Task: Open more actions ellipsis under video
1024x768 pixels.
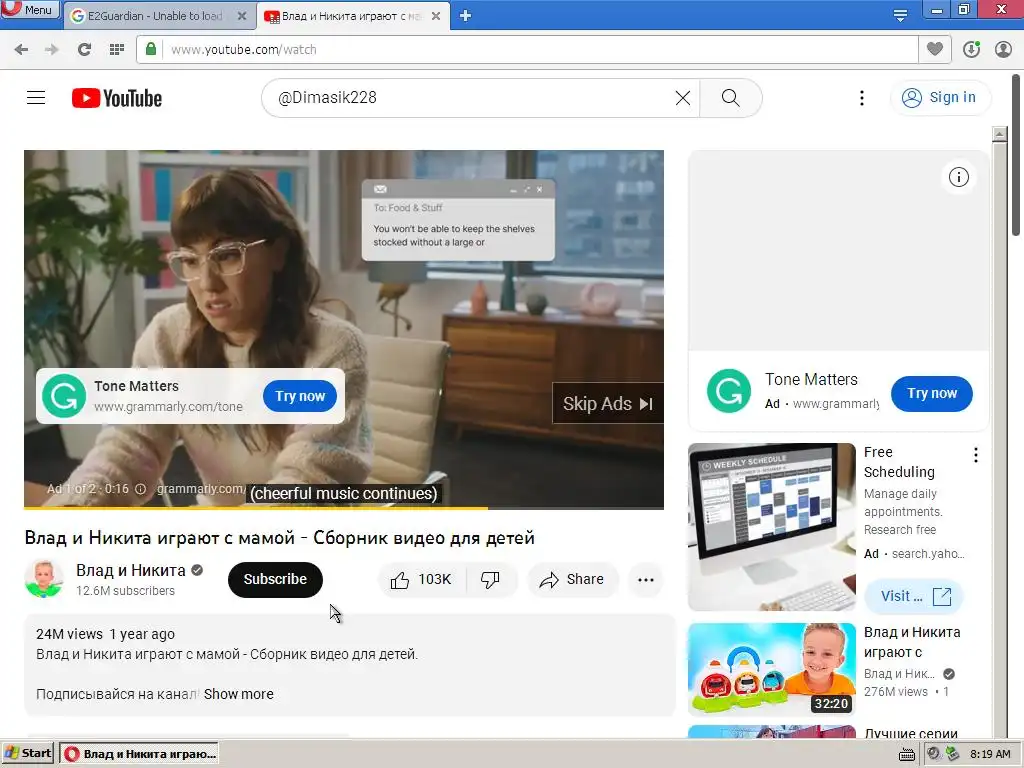Action: click(x=646, y=579)
